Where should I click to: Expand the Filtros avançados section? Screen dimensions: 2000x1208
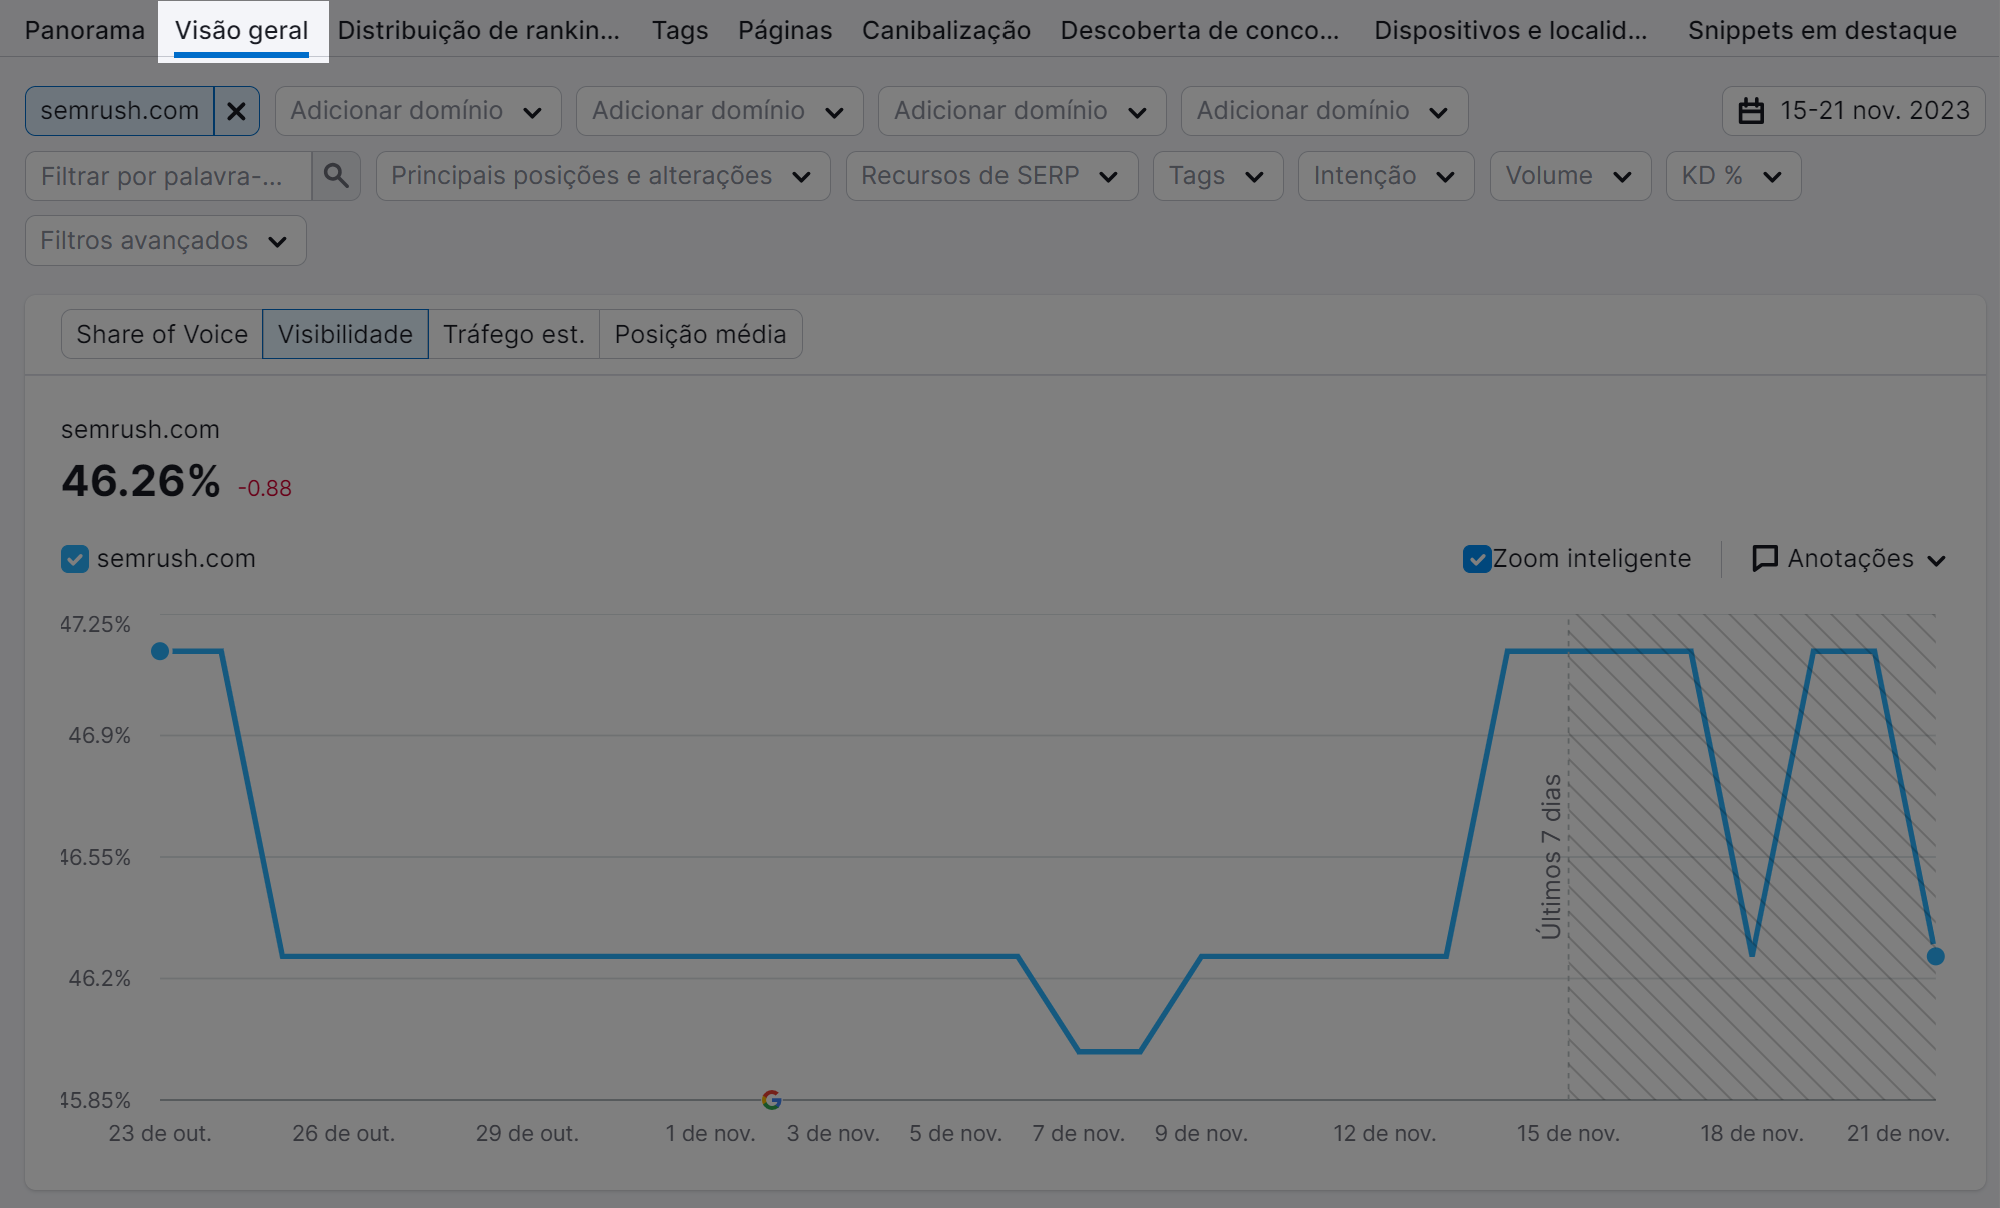(x=164, y=240)
